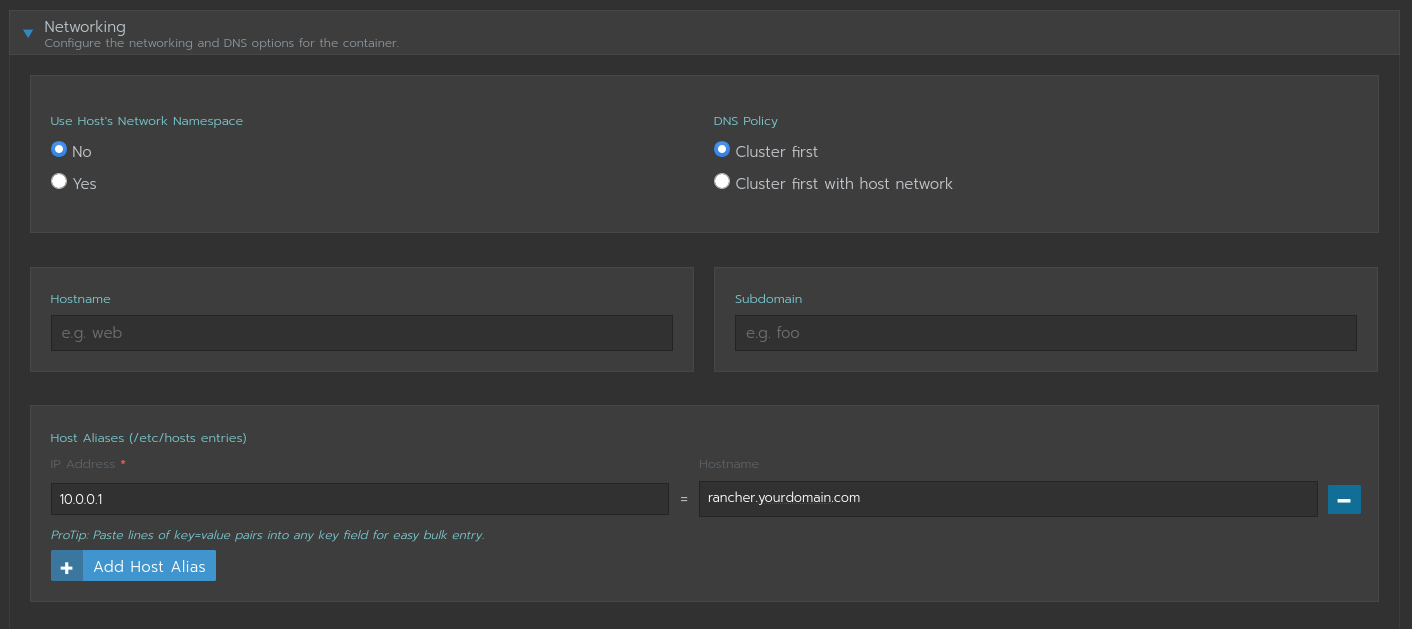The width and height of the screenshot is (1412, 629).
Task: Click the Host Aliases (/etc/hosts entries) label
Action: (x=149, y=438)
